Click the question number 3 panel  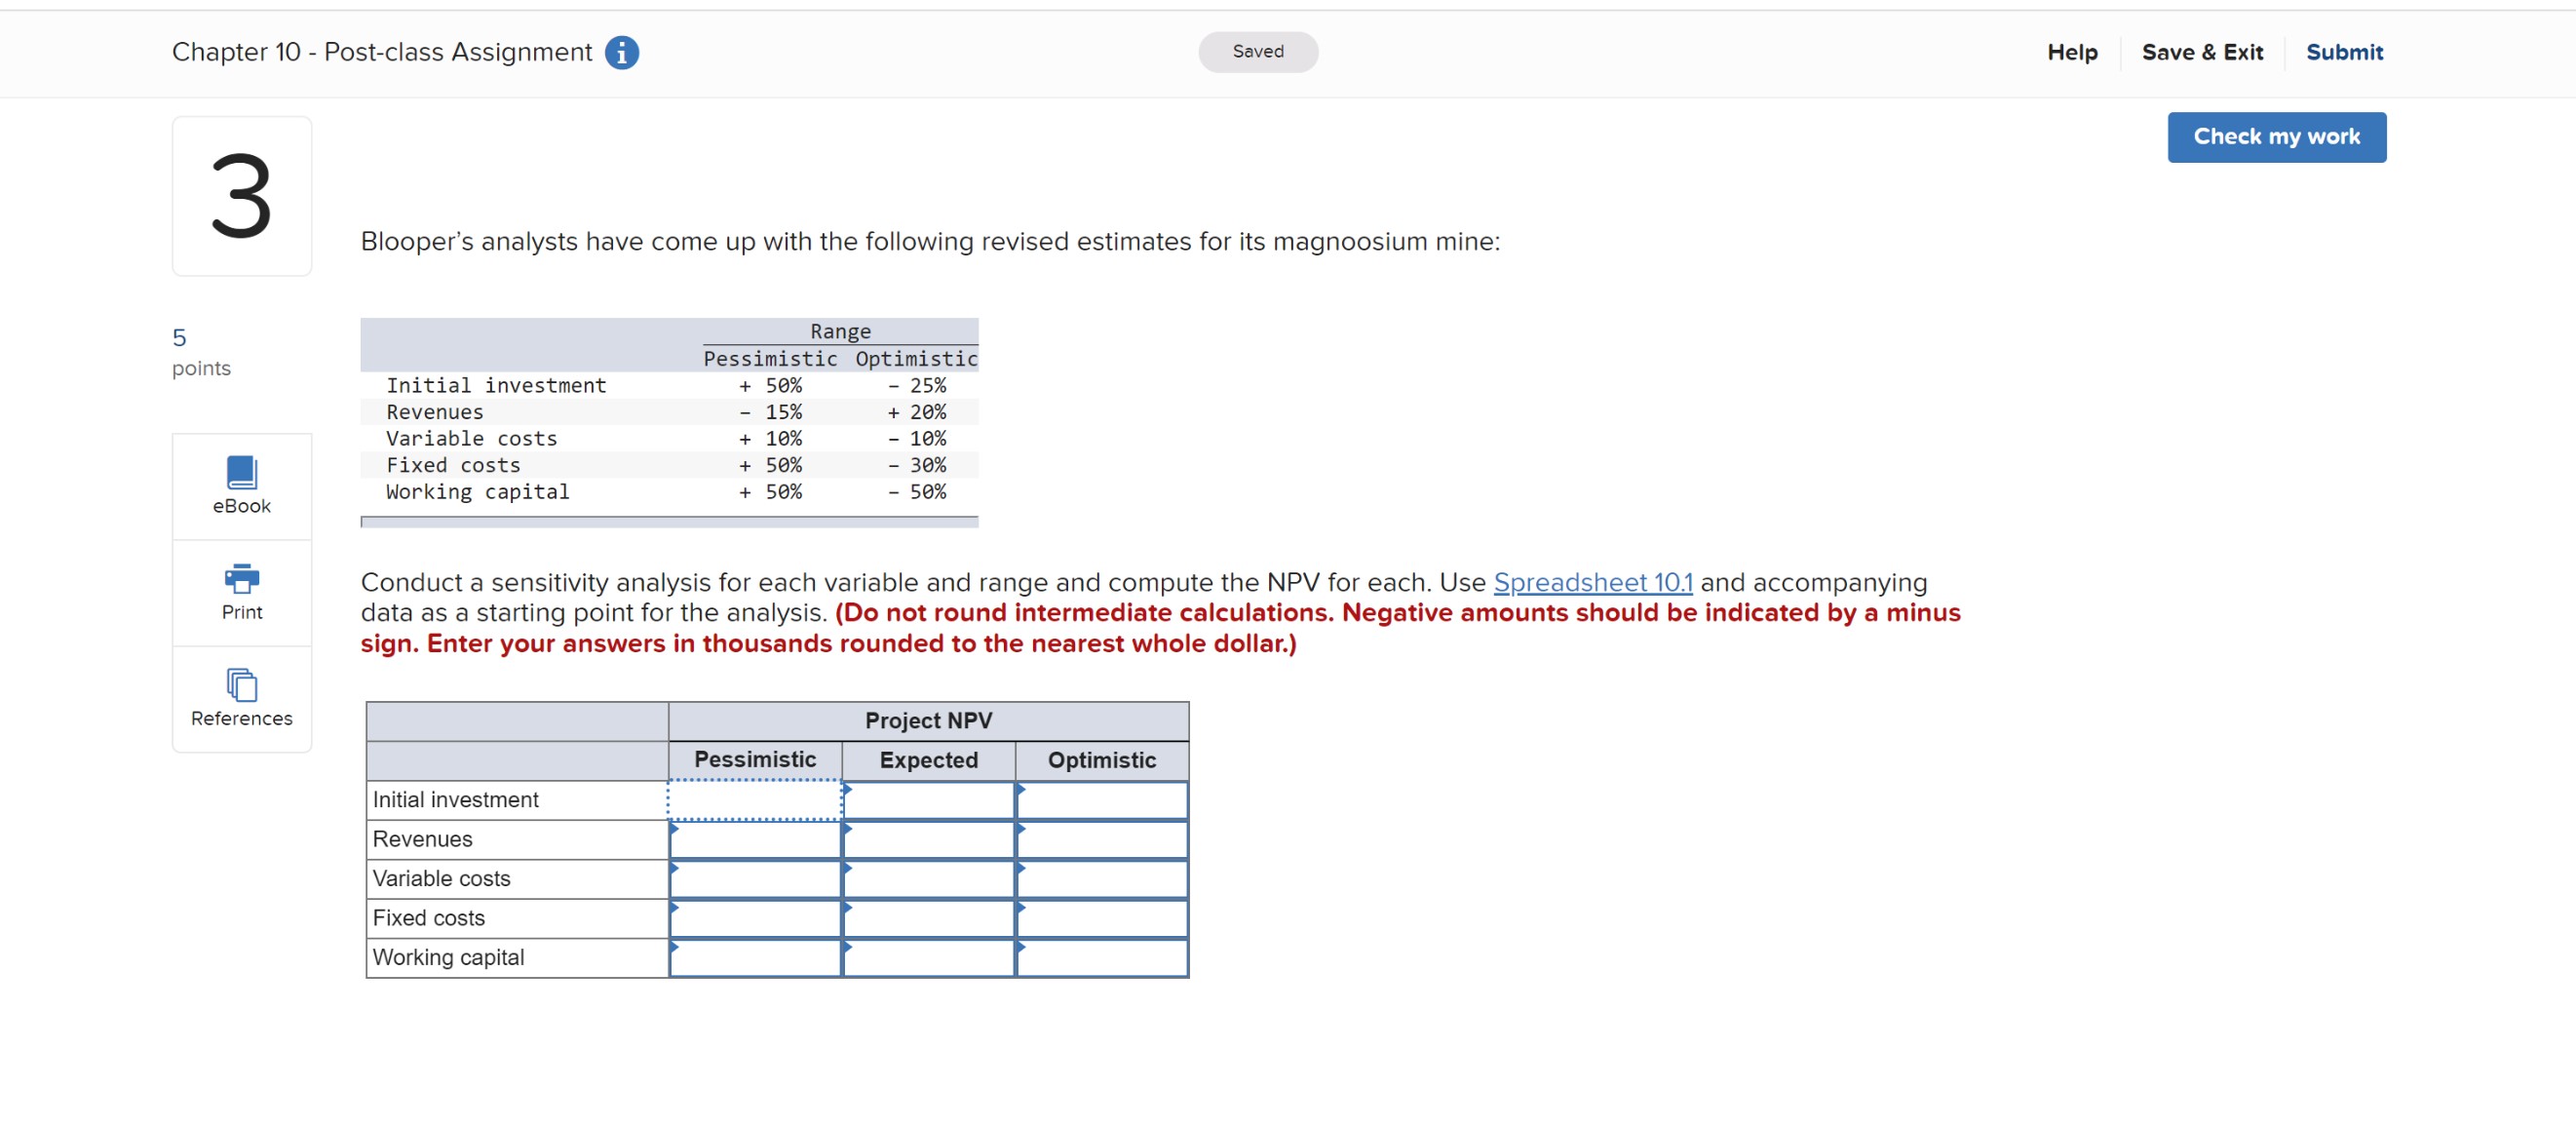click(x=241, y=195)
